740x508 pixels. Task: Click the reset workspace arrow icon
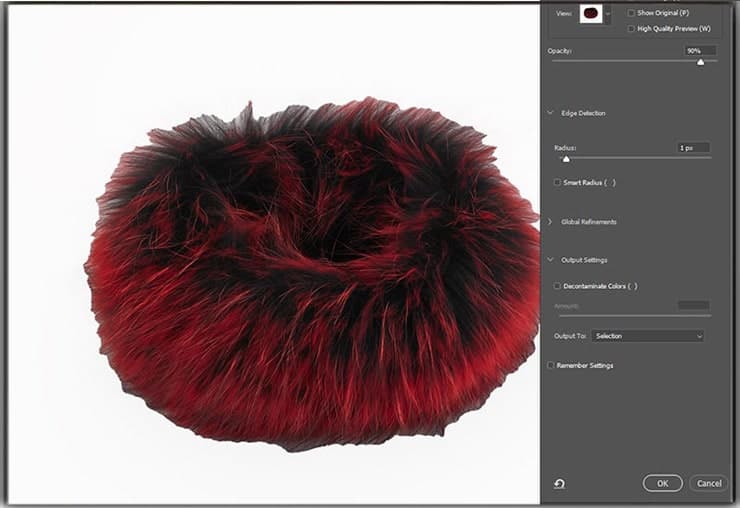click(x=559, y=484)
